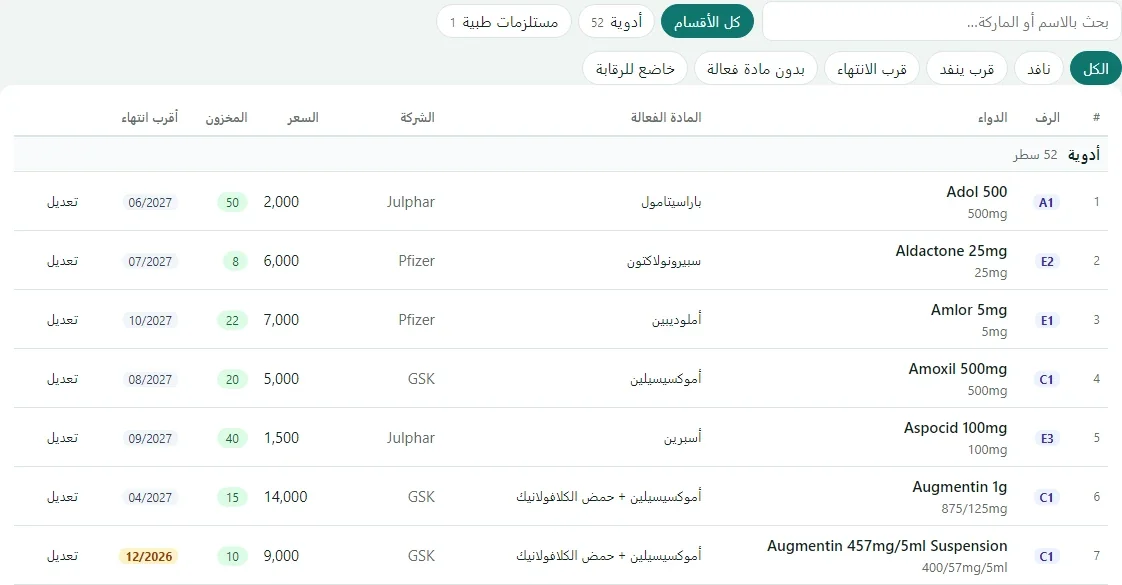Click the الرف column header
Image resolution: width=1122 pixels, height=585 pixels.
[x=1047, y=117]
